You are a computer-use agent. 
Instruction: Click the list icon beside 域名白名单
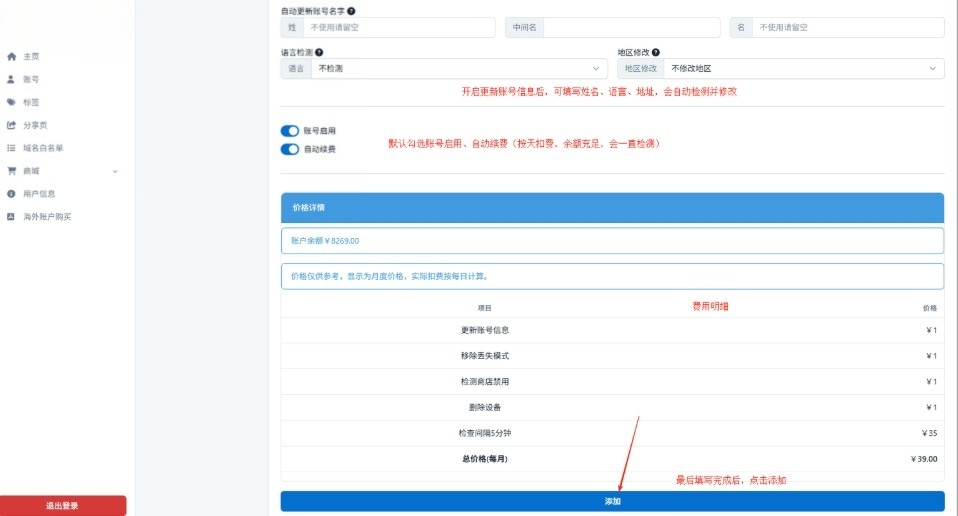tap(11, 148)
